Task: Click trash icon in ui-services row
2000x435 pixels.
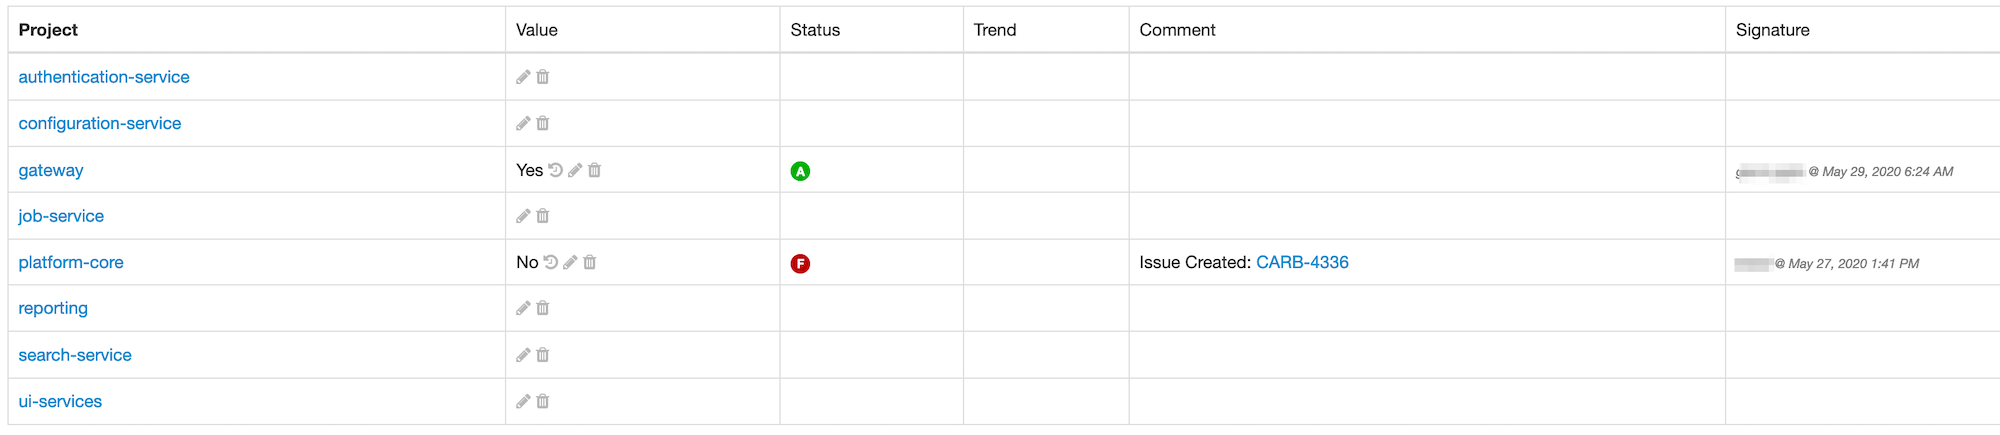Action: [x=543, y=401]
